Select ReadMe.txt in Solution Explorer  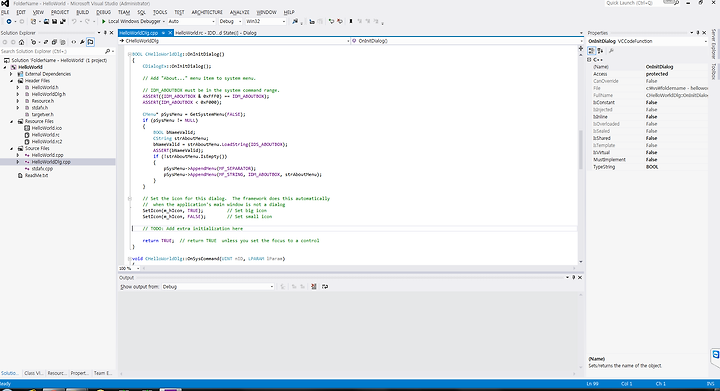pyautogui.click(x=36, y=176)
